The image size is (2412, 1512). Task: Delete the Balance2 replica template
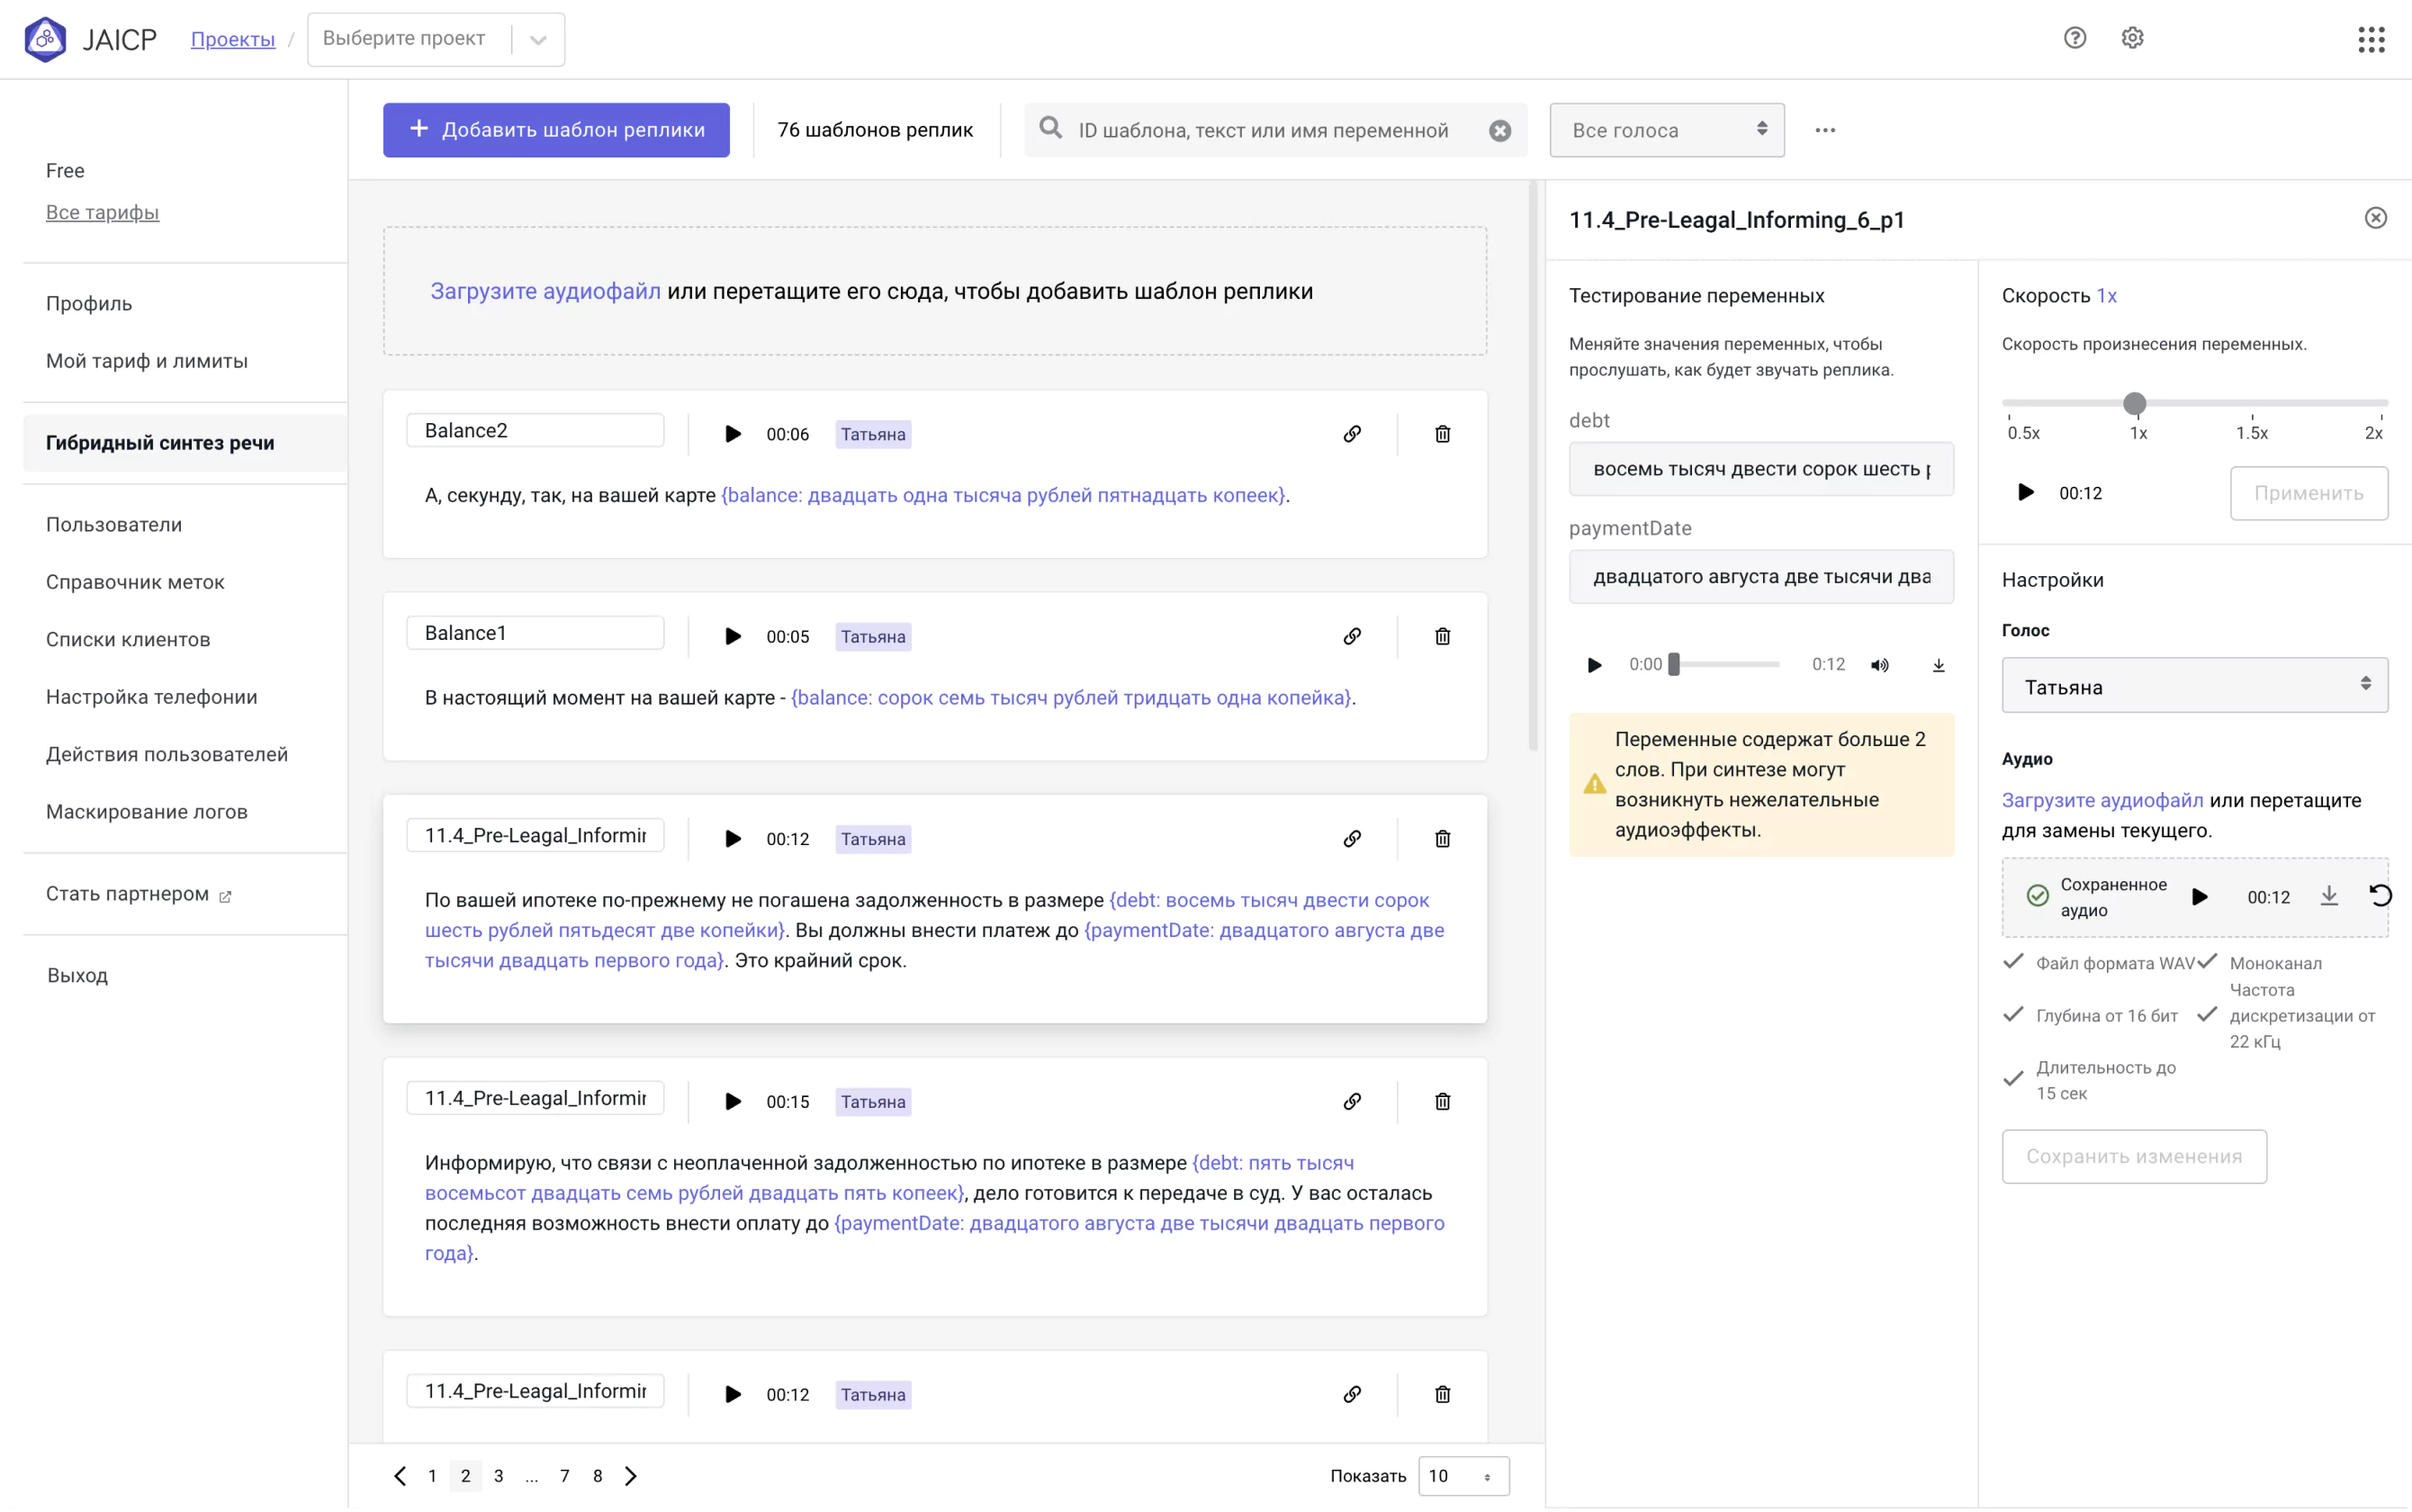(x=1441, y=433)
